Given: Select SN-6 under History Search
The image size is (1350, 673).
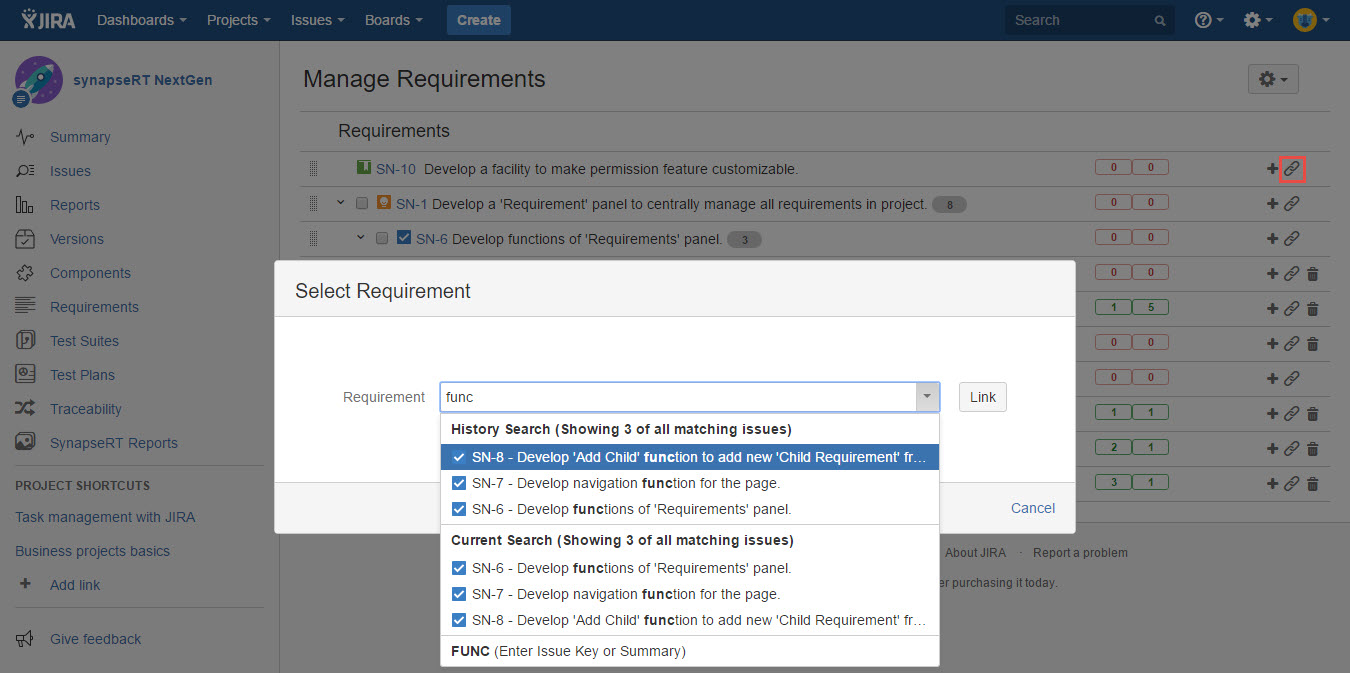Looking at the screenshot, I should (690, 509).
